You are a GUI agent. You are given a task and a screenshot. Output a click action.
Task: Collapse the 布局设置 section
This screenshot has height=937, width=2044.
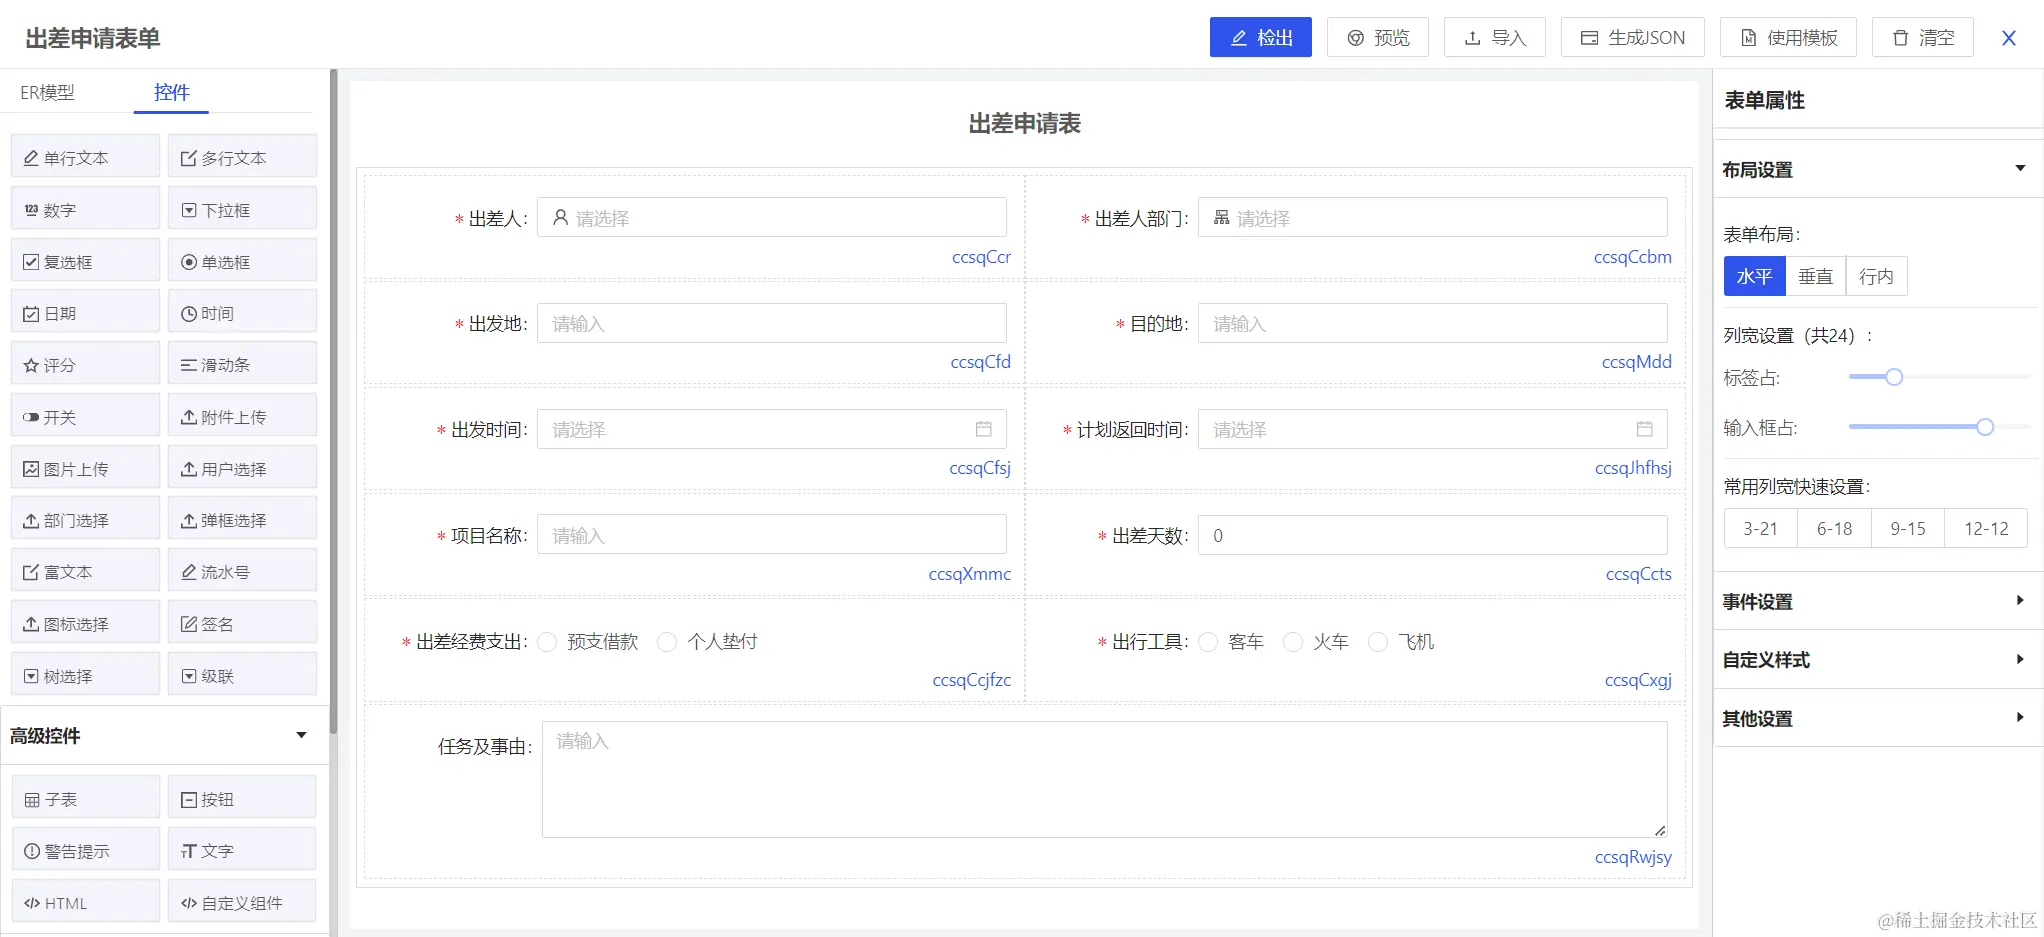coord(2022,167)
